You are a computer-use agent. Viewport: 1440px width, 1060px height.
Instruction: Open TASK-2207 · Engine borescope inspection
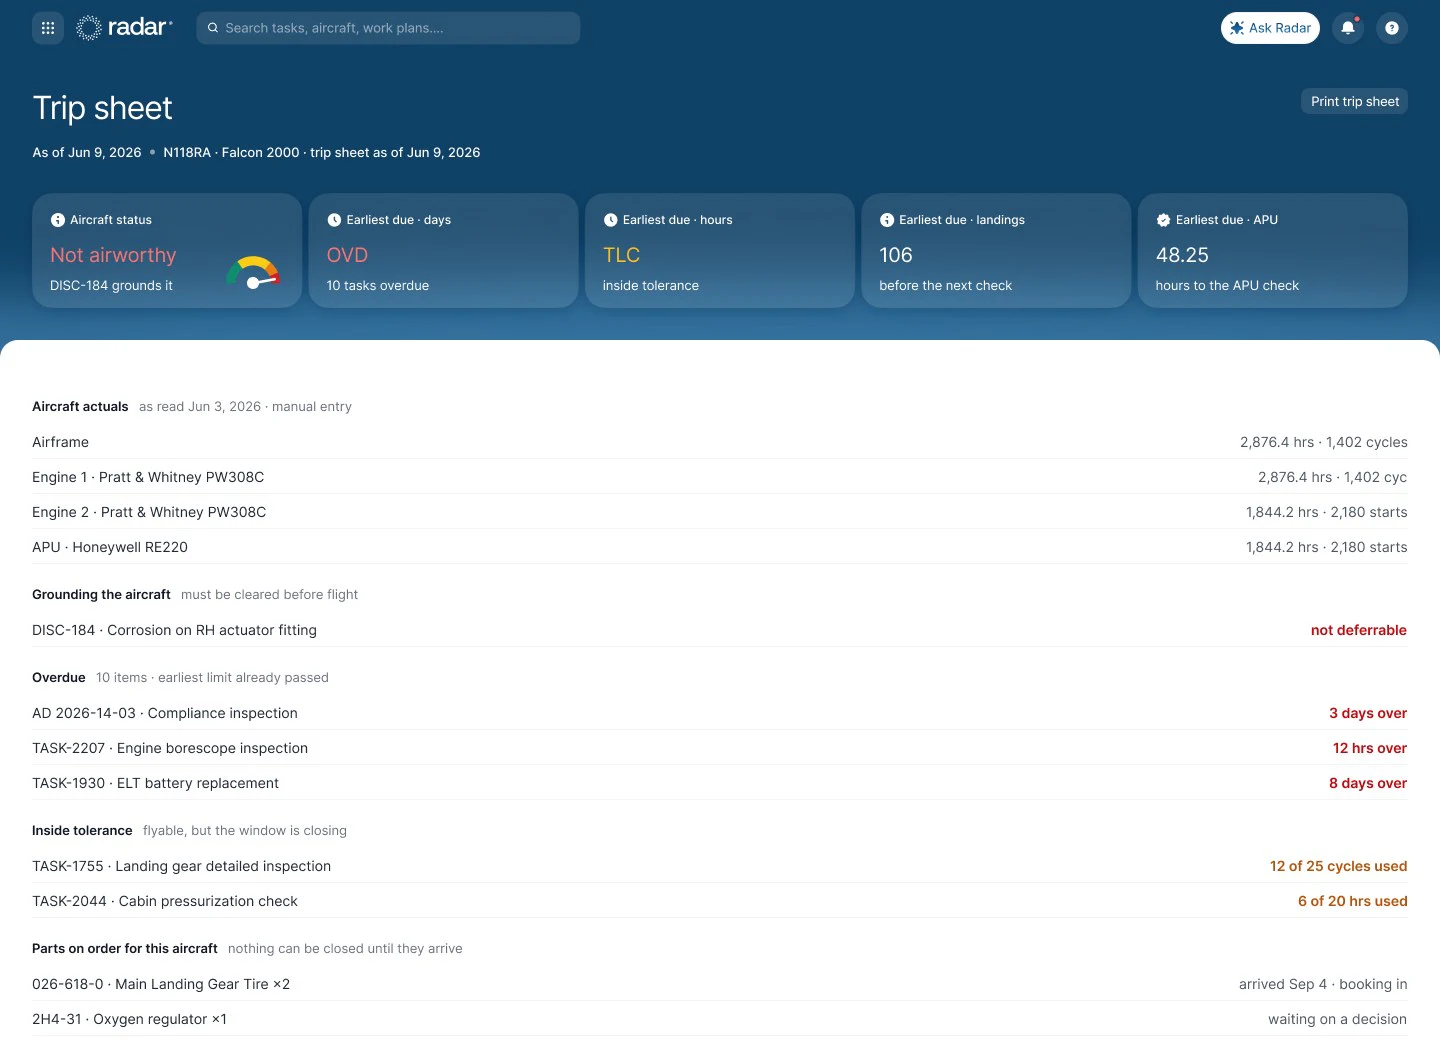point(720,748)
